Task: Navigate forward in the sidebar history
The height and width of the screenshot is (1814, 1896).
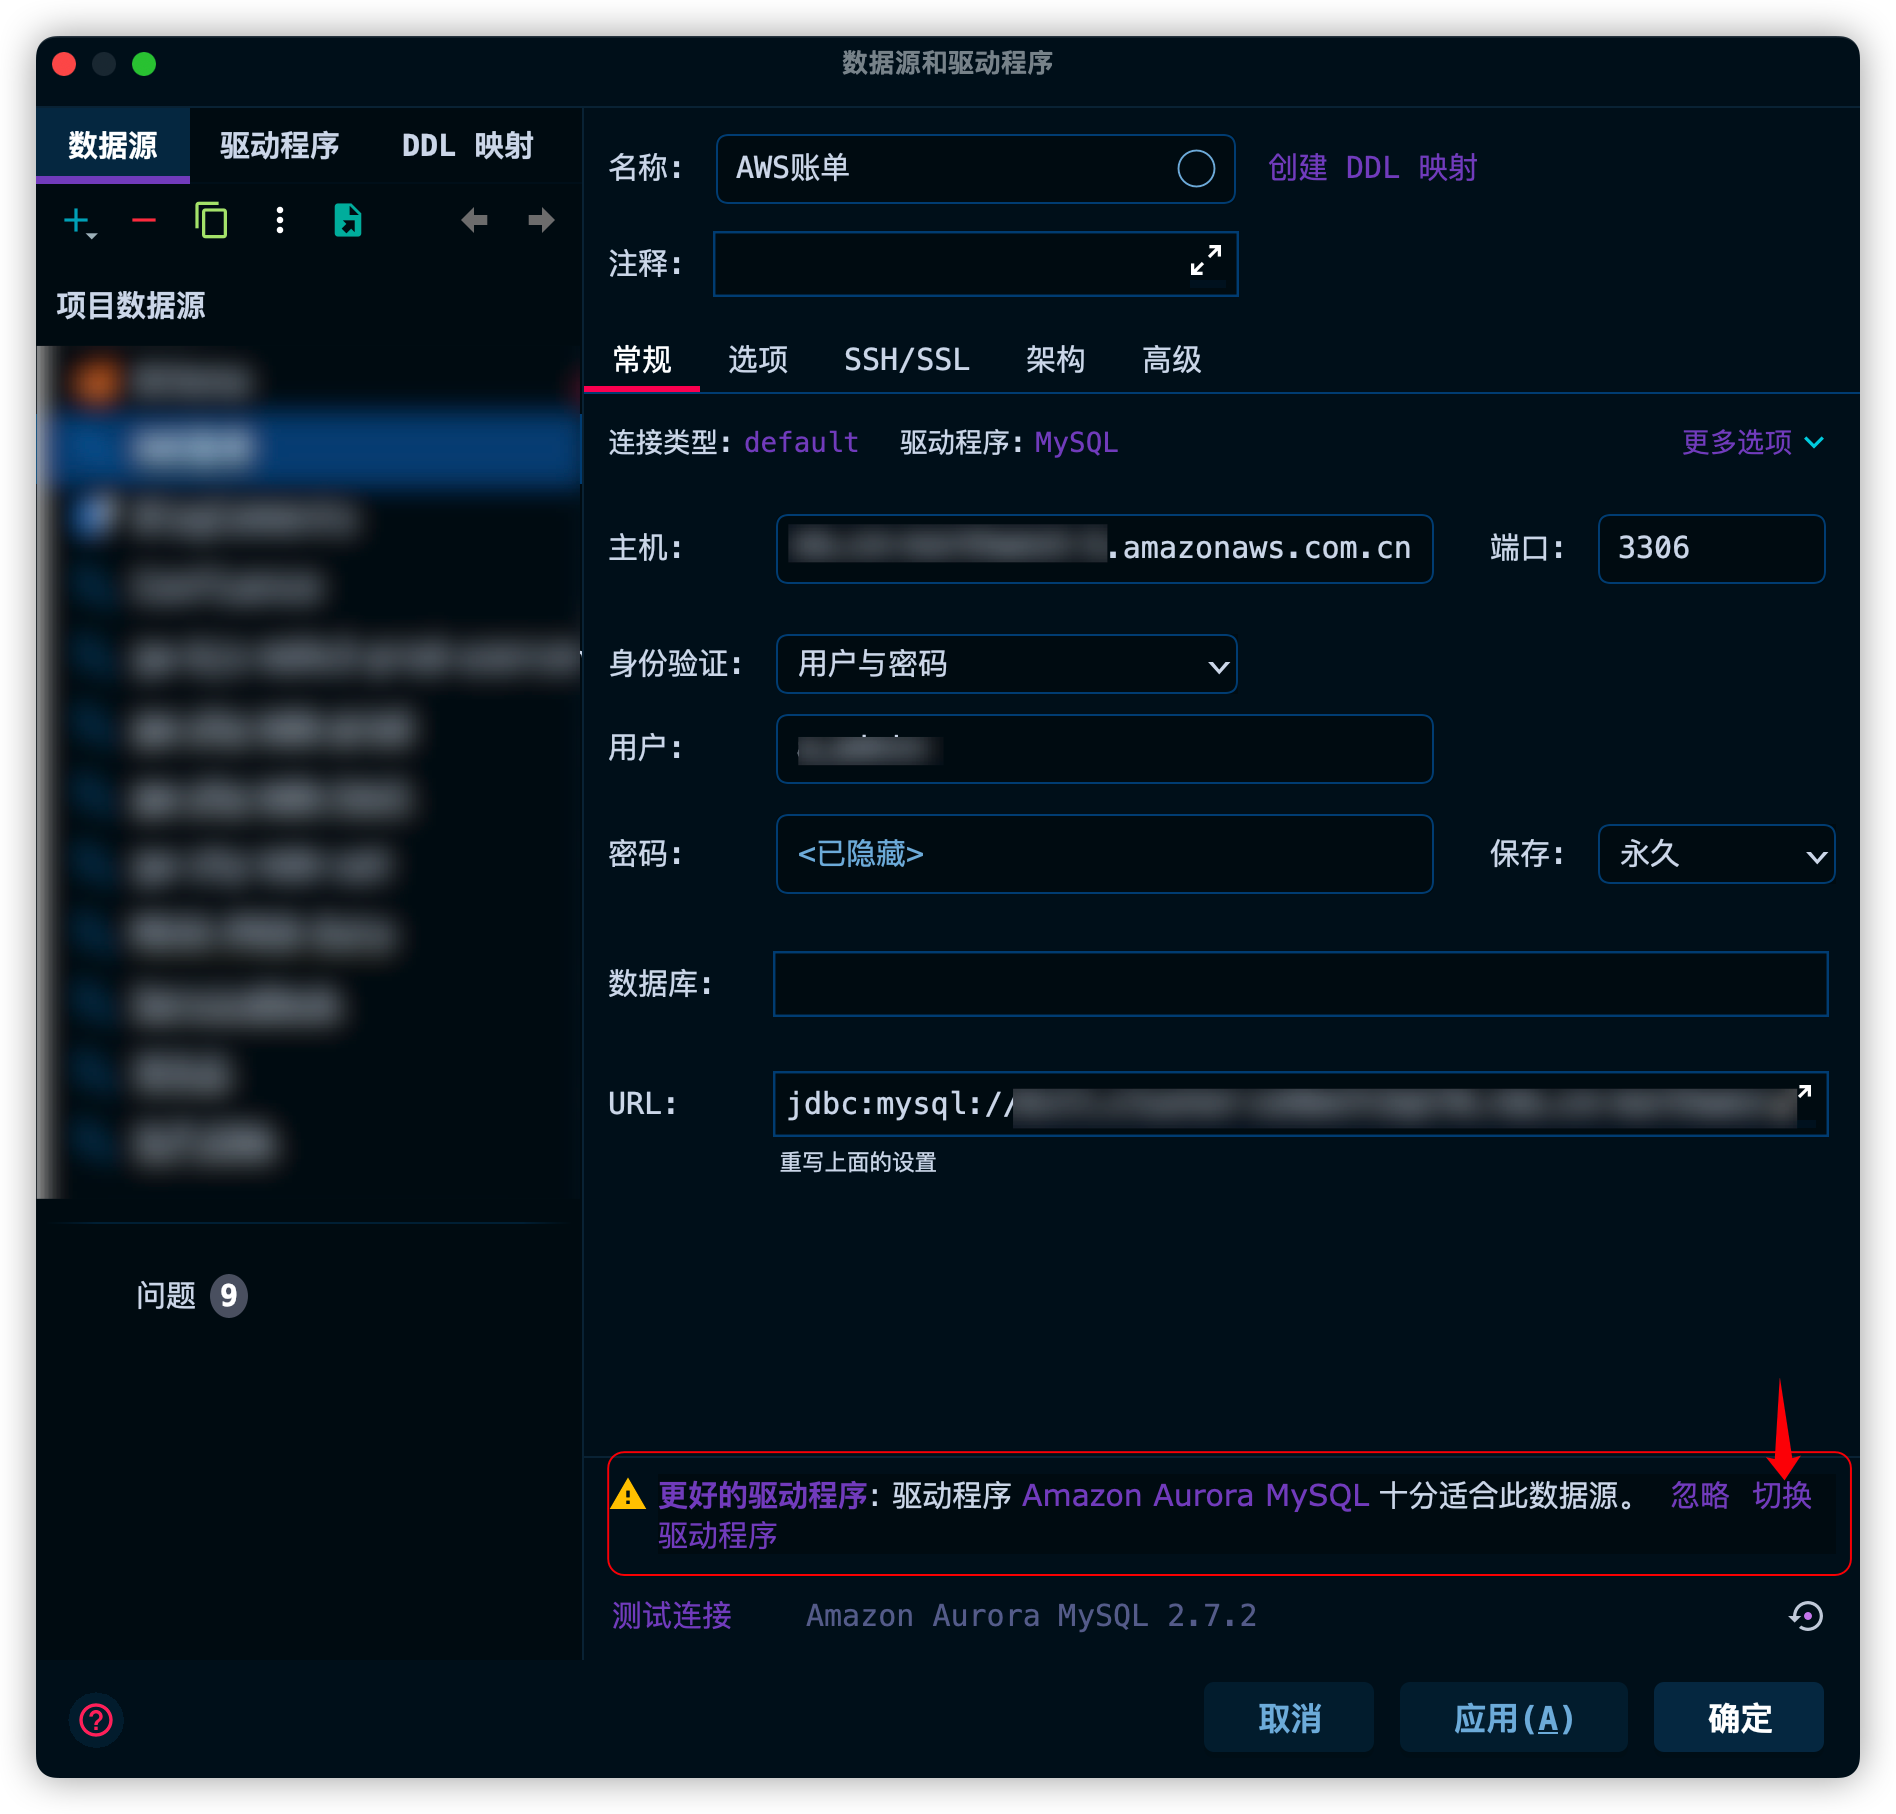Action: (x=539, y=220)
